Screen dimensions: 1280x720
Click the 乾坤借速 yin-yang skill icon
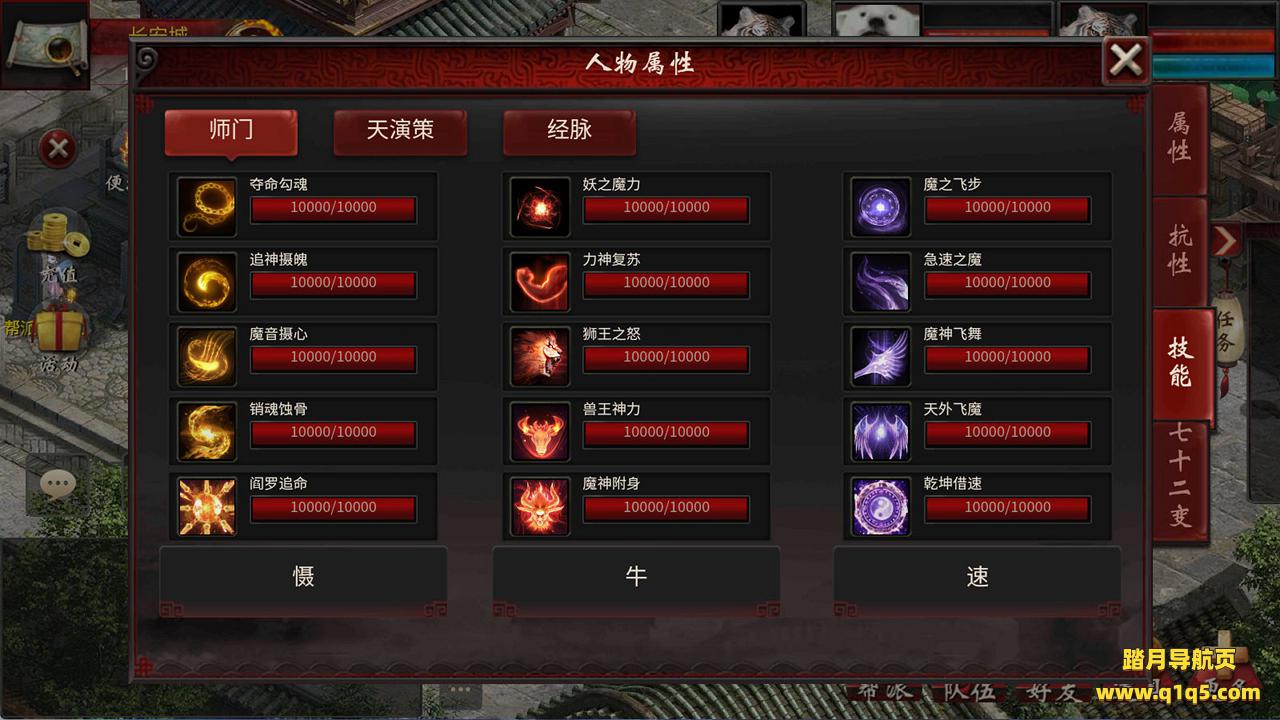(x=881, y=507)
